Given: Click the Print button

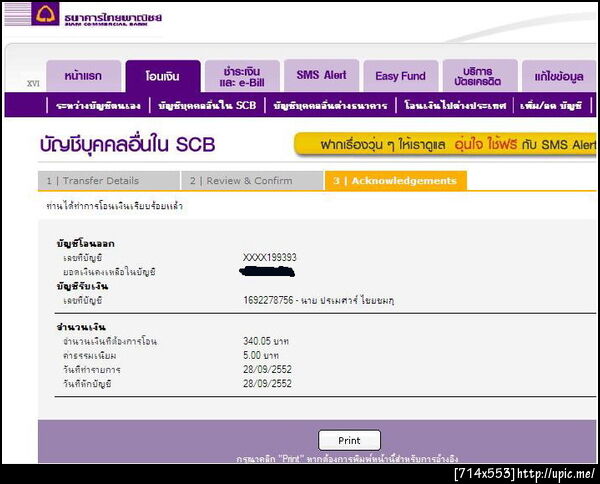Looking at the screenshot, I should (x=349, y=440).
